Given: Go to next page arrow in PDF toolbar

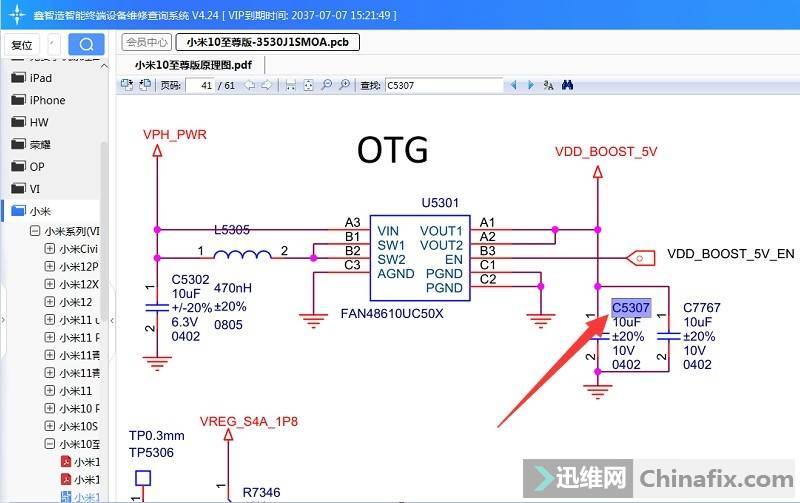Looking at the screenshot, I should pyautogui.click(x=266, y=86).
